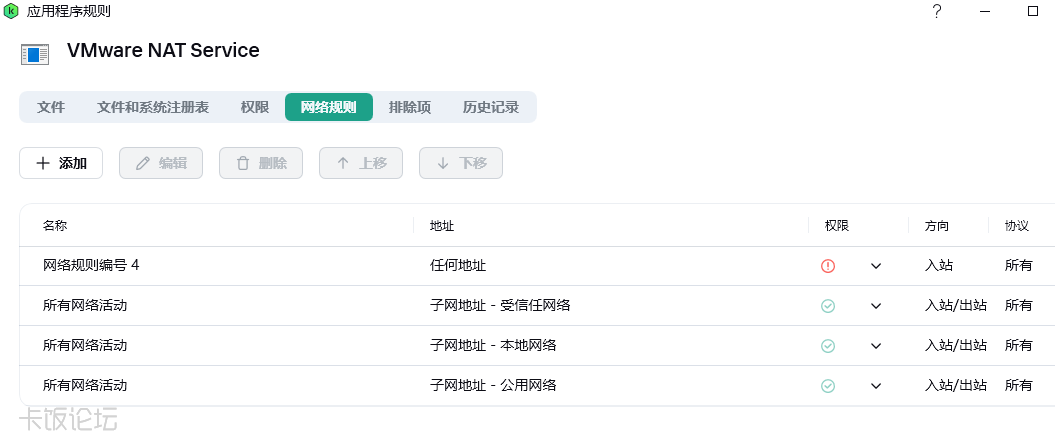Click 所有网络活动 in the 本地网络 row
Image resolution: width=1055 pixels, height=442 pixels.
(x=85, y=346)
